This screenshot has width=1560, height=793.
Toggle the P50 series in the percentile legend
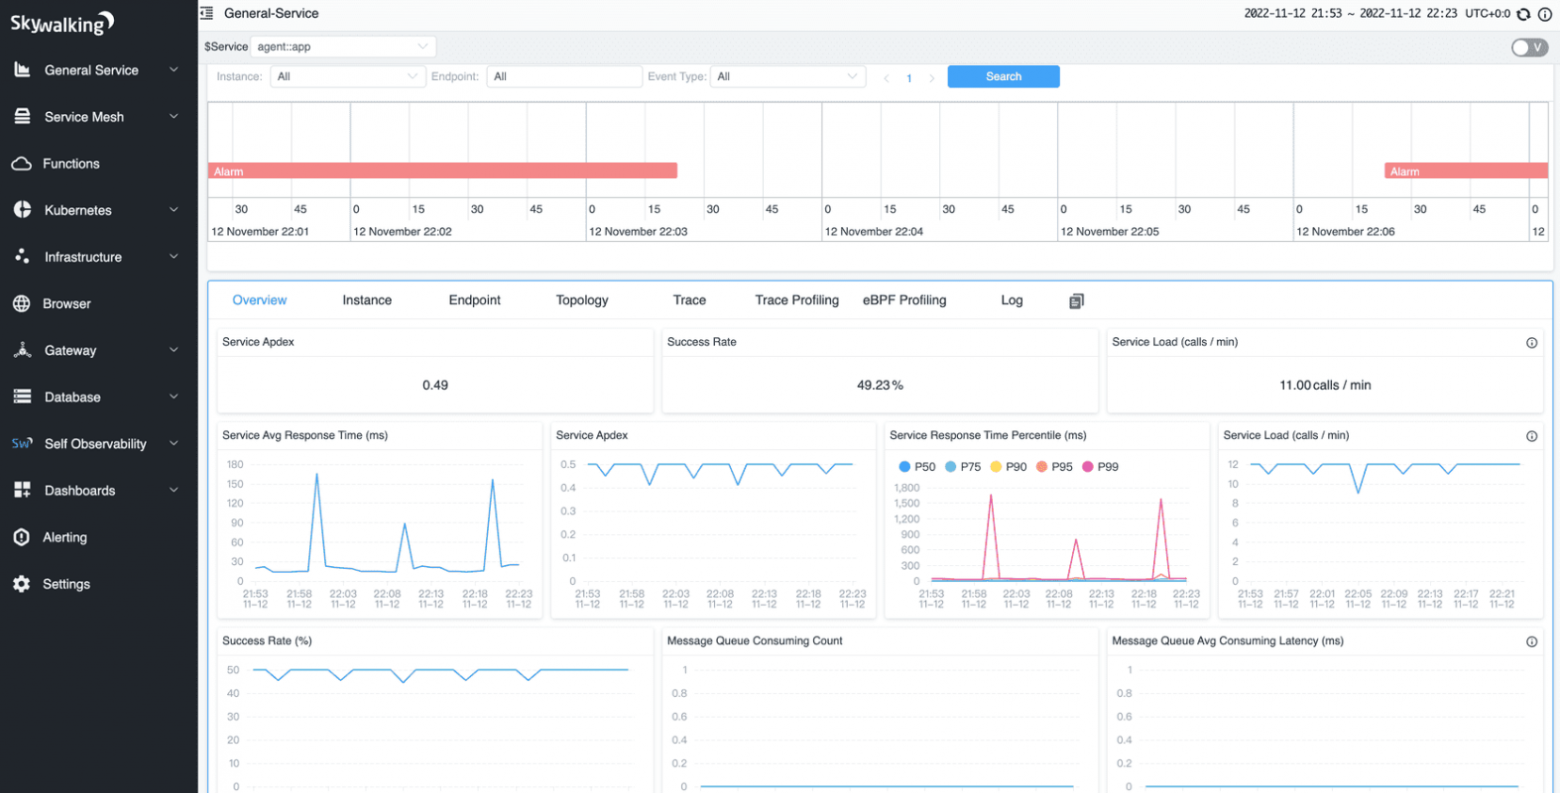(x=917, y=467)
